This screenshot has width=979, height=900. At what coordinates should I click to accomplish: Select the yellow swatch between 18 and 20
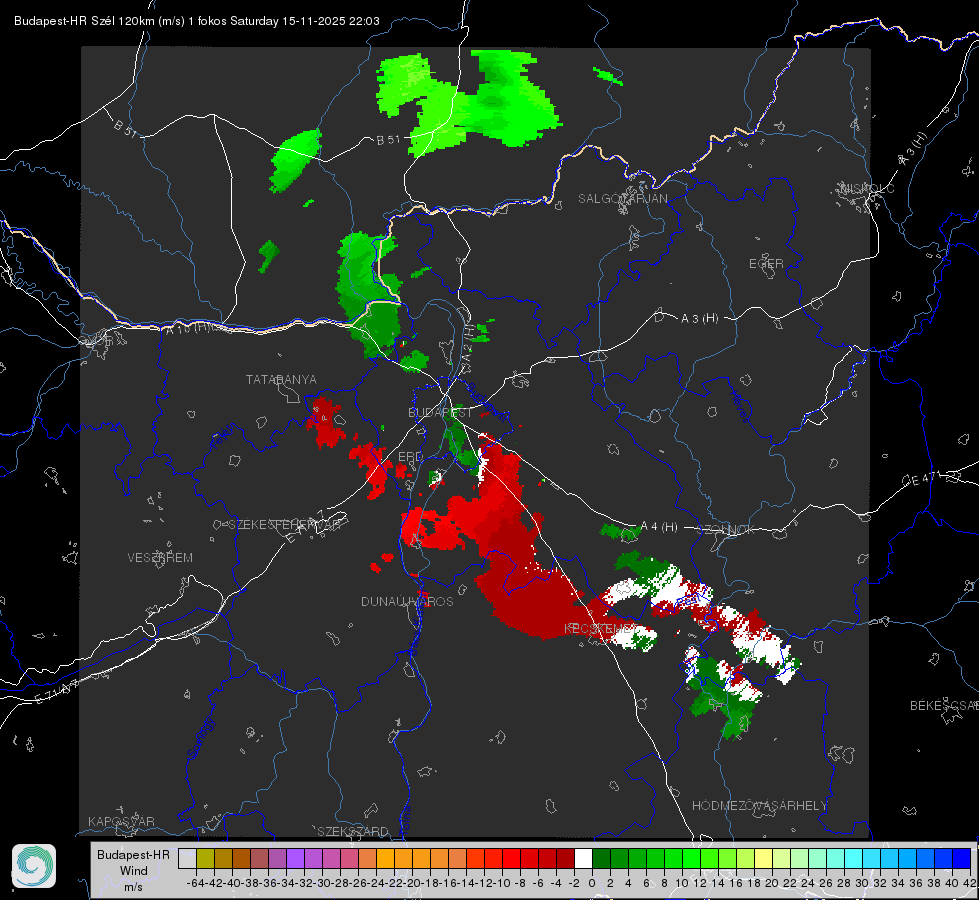coord(764,858)
